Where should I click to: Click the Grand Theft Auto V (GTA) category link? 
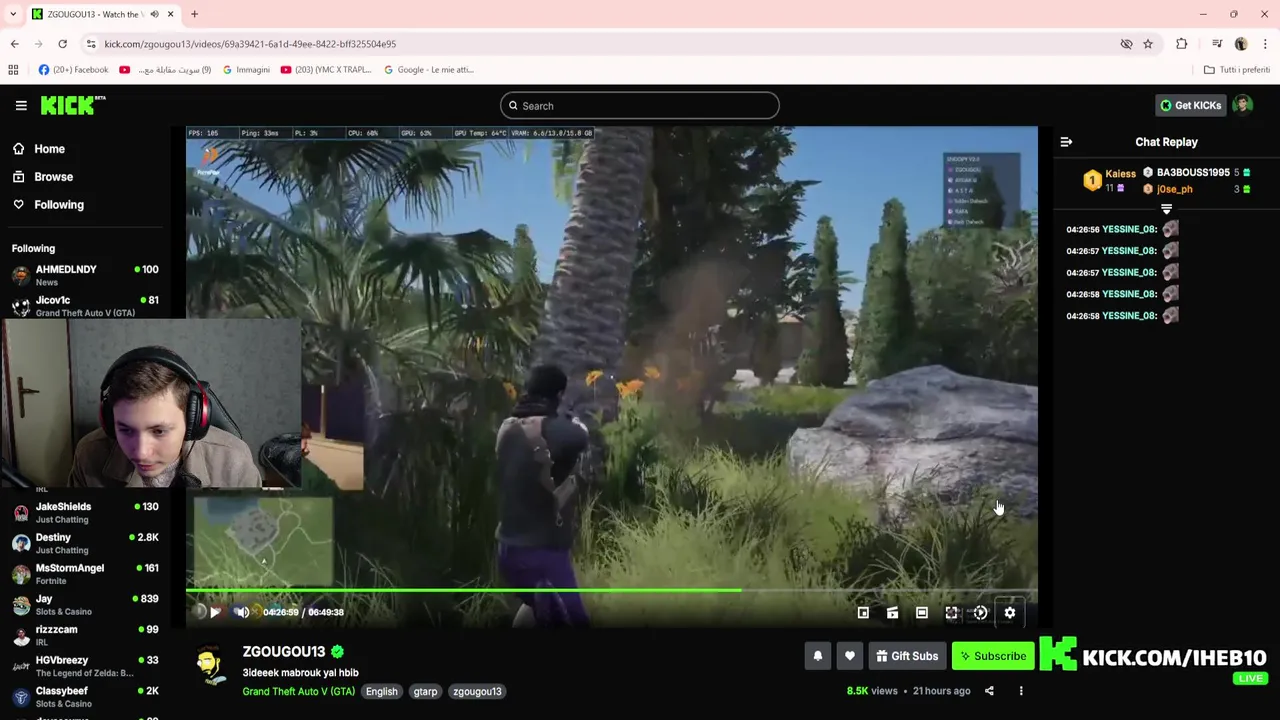click(298, 691)
